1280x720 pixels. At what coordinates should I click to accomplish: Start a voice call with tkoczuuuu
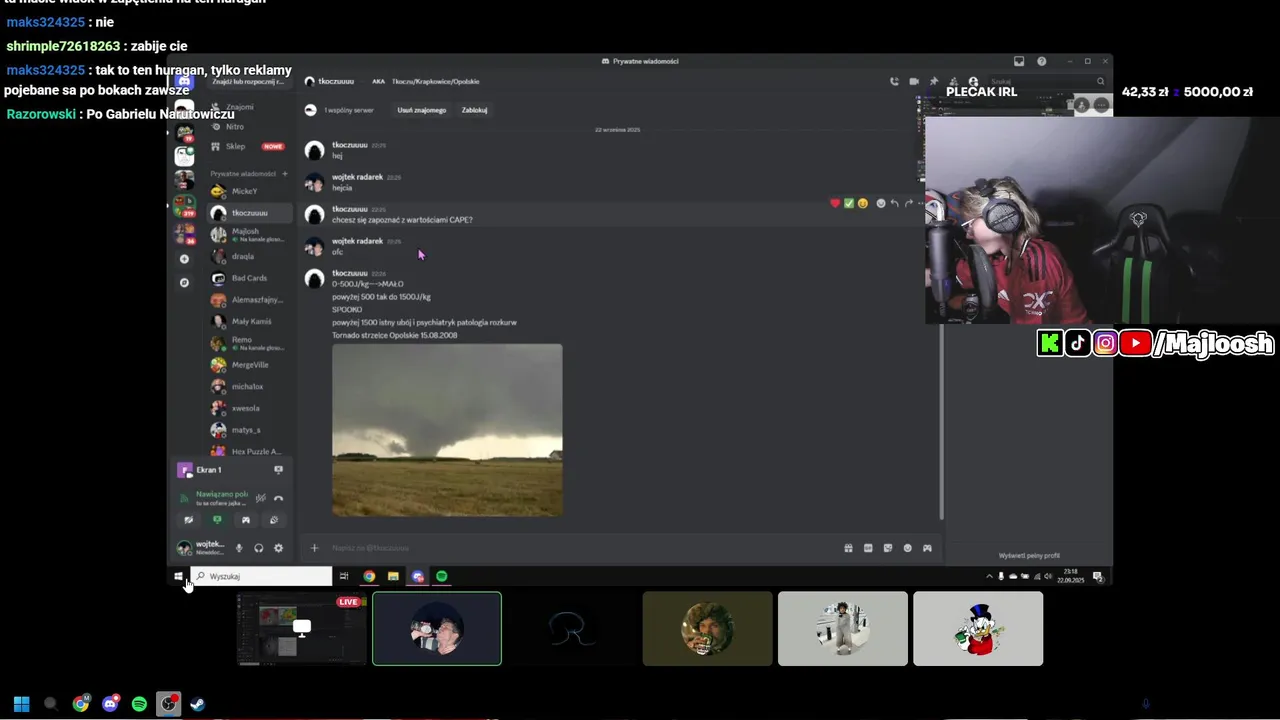click(894, 82)
